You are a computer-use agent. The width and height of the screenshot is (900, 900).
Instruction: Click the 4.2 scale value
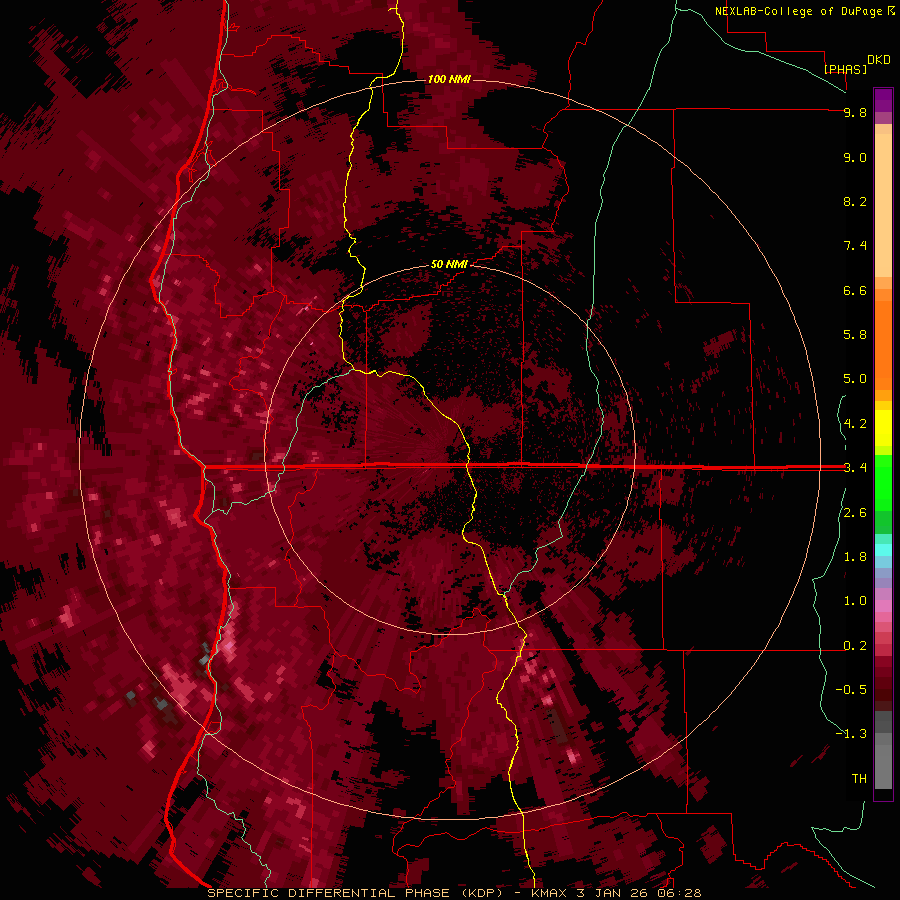pos(855,424)
